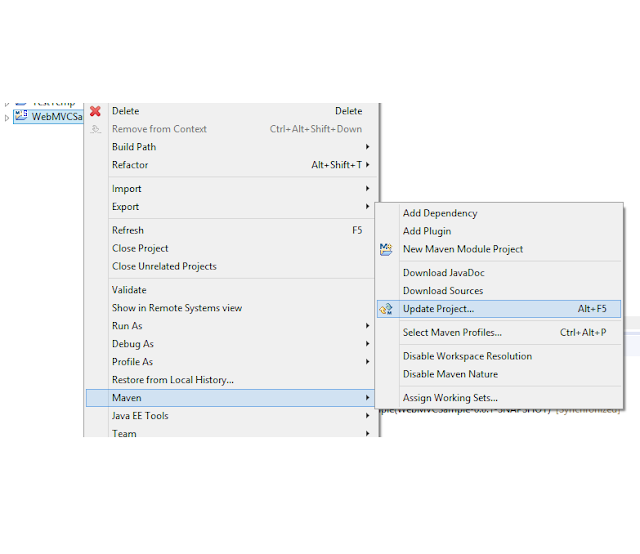Select the Run As entry
This screenshot has height=554, width=640.
[230, 326]
